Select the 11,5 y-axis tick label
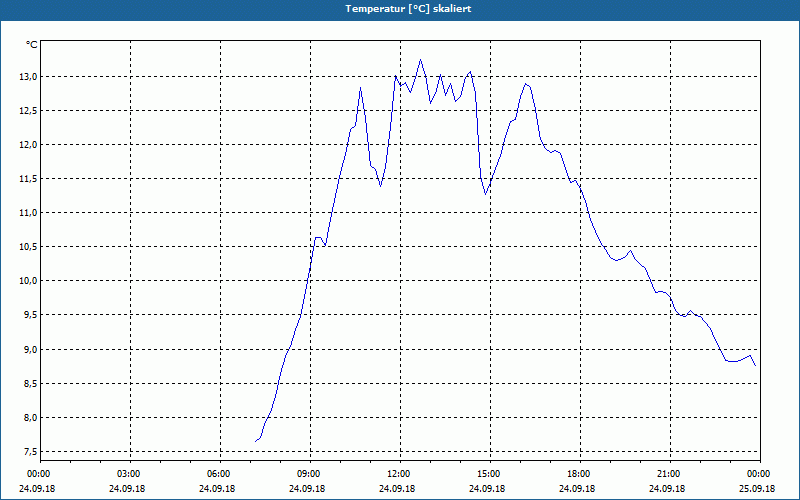Screen dimensions: 800x500 coord(28,179)
